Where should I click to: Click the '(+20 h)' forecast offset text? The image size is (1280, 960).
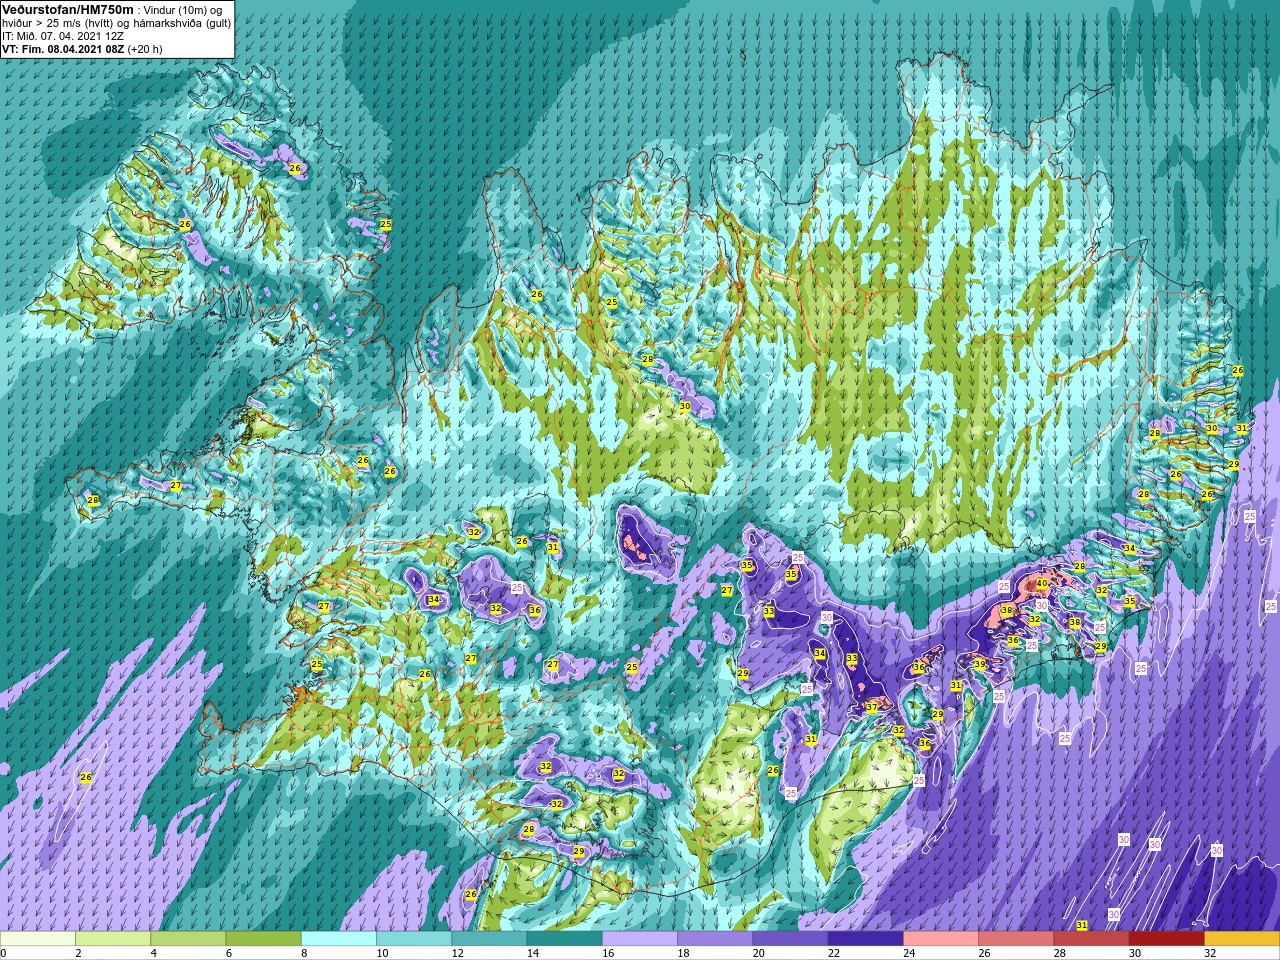click(145, 48)
